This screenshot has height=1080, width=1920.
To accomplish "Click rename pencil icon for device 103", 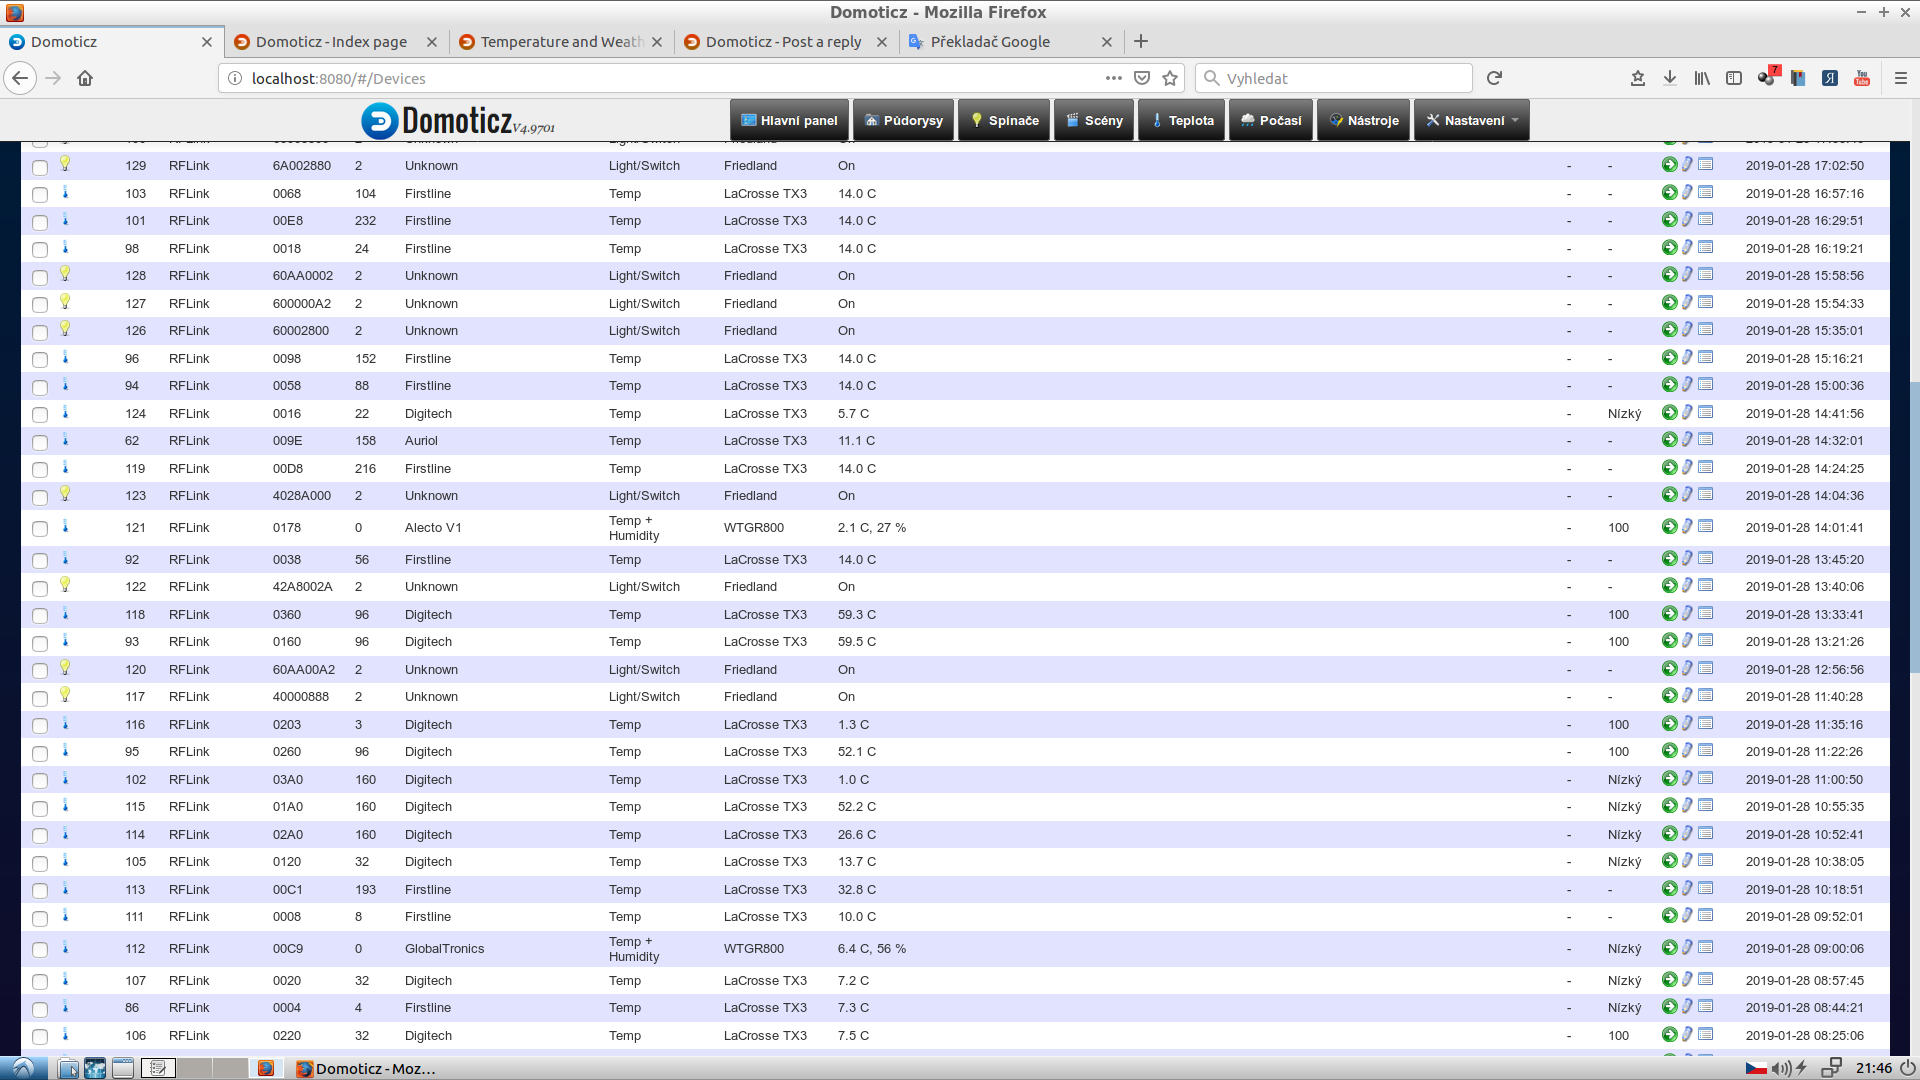I will (x=1687, y=192).
